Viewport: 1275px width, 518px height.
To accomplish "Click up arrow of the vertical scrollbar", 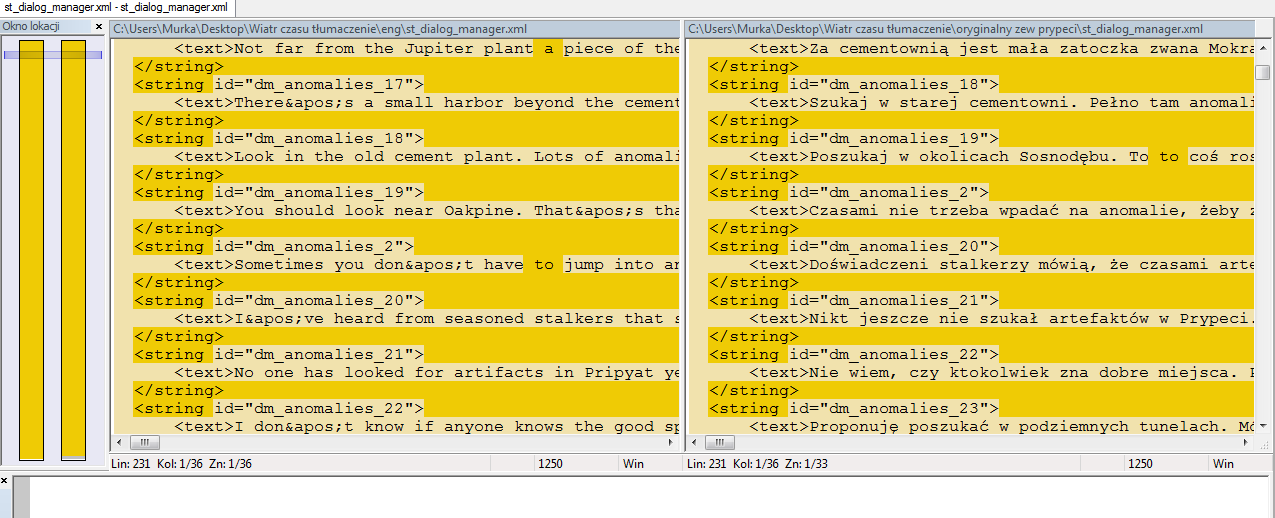I will [1264, 48].
